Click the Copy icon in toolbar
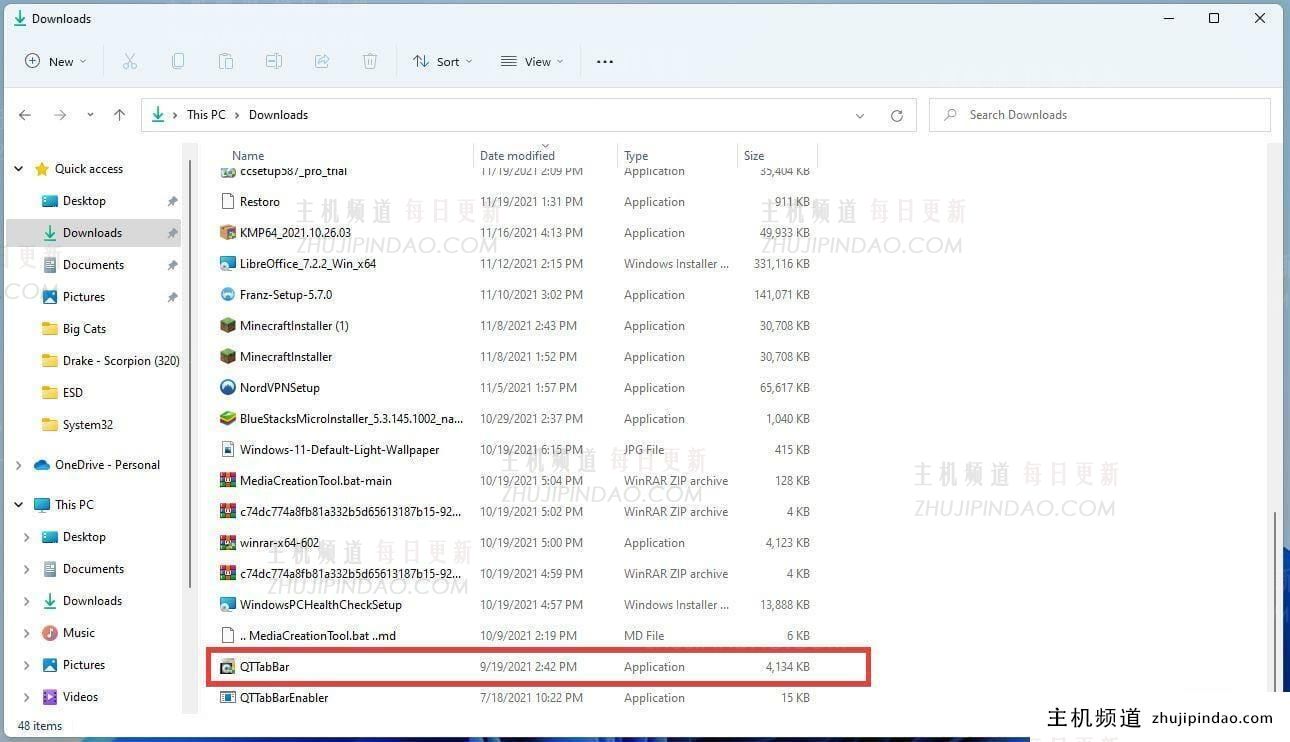The height and width of the screenshot is (742, 1290). point(178,61)
